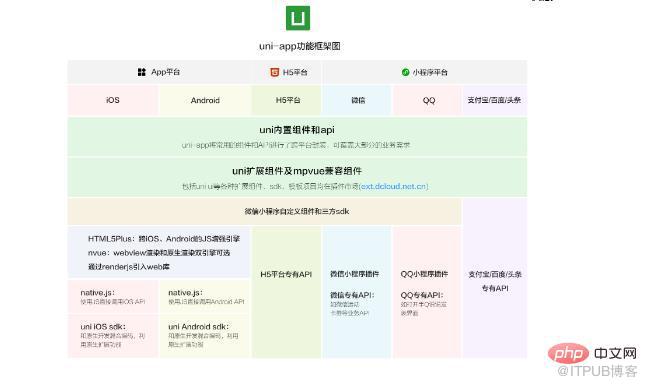This screenshot has width=647, height=386.
Task: Click the "uni iOS sdk" label
Action: point(103,327)
